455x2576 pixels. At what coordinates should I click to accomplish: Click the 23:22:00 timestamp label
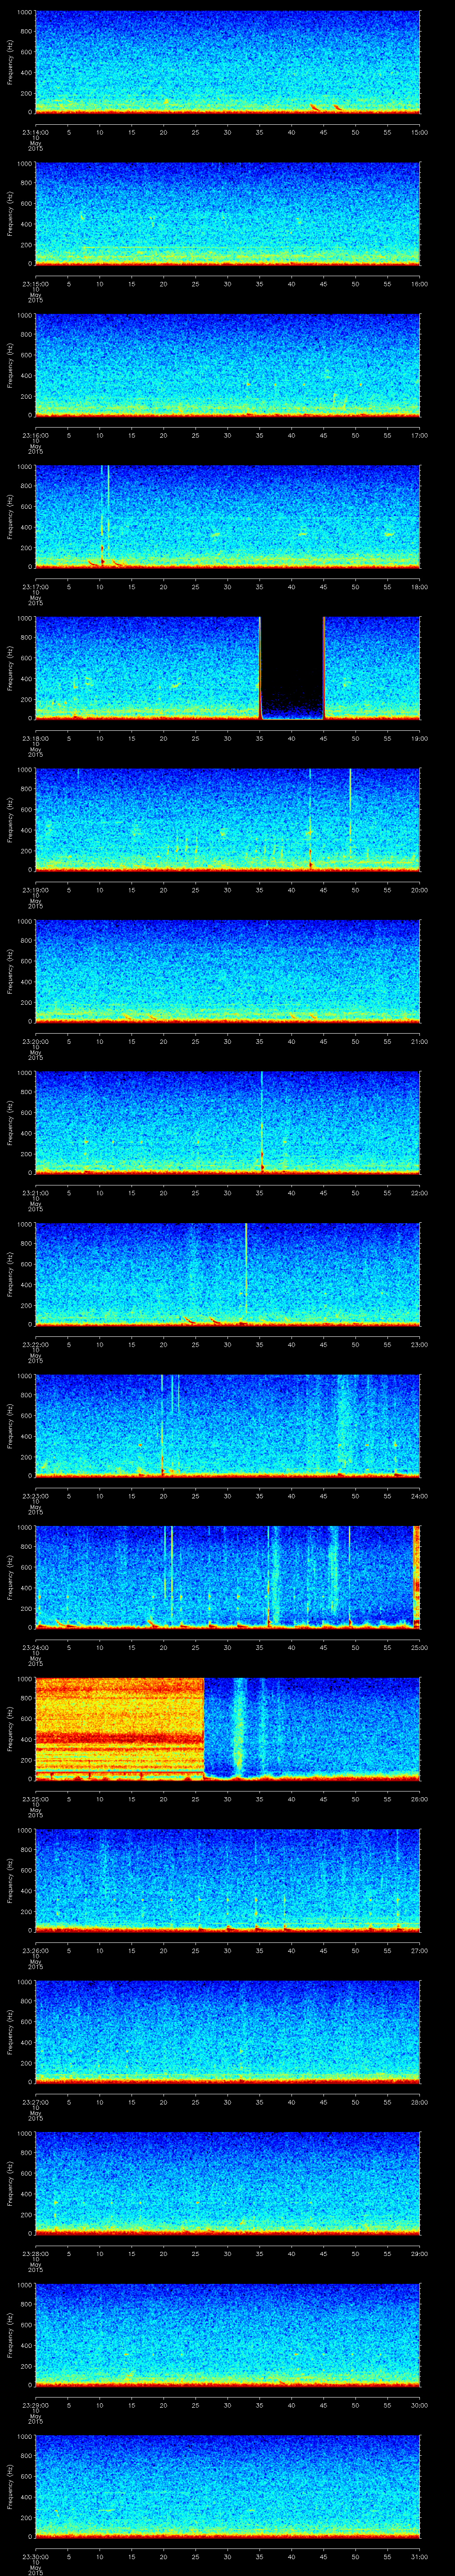point(35,1344)
